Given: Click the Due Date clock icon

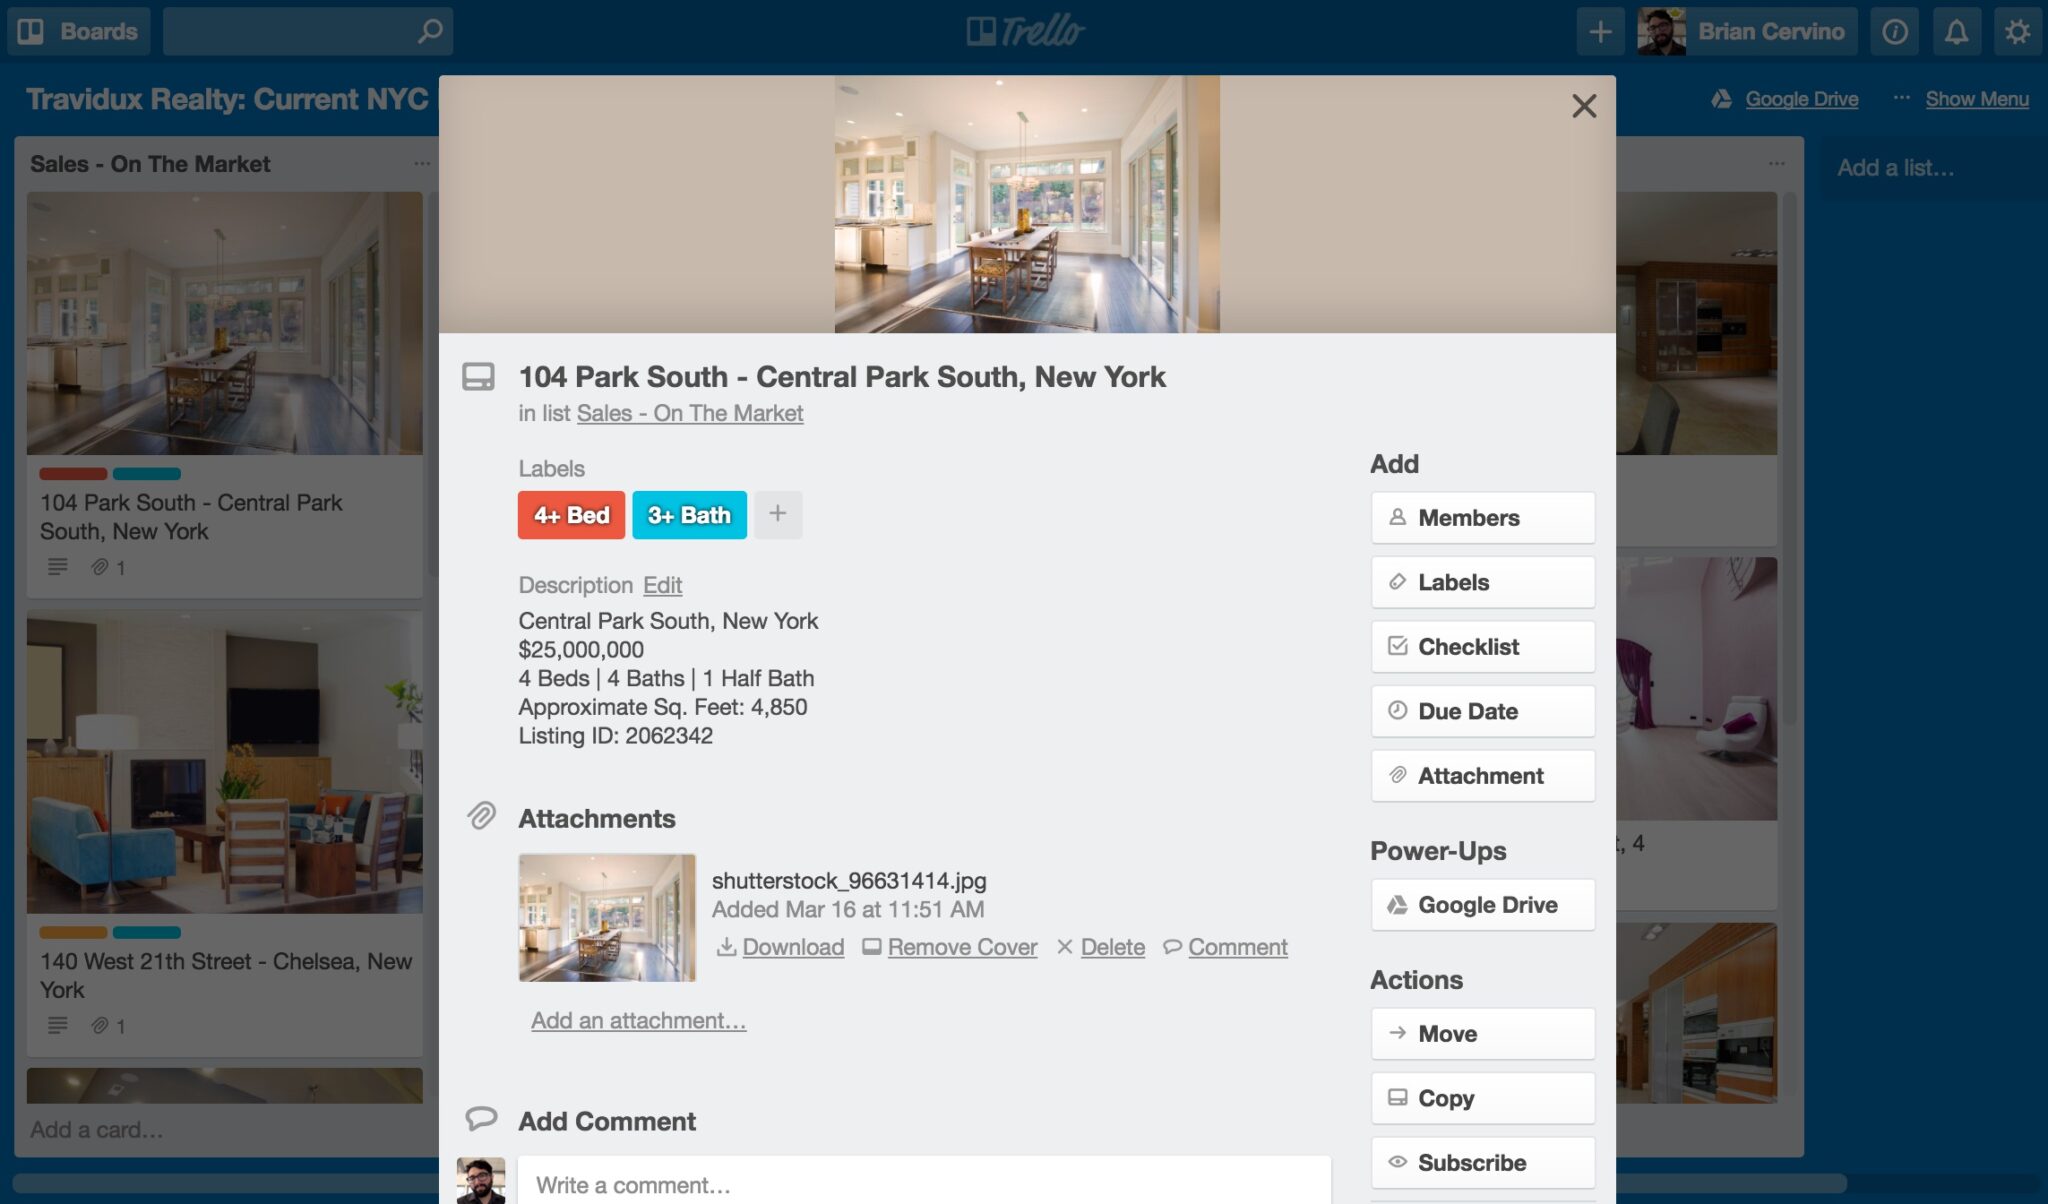Looking at the screenshot, I should 1397,710.
